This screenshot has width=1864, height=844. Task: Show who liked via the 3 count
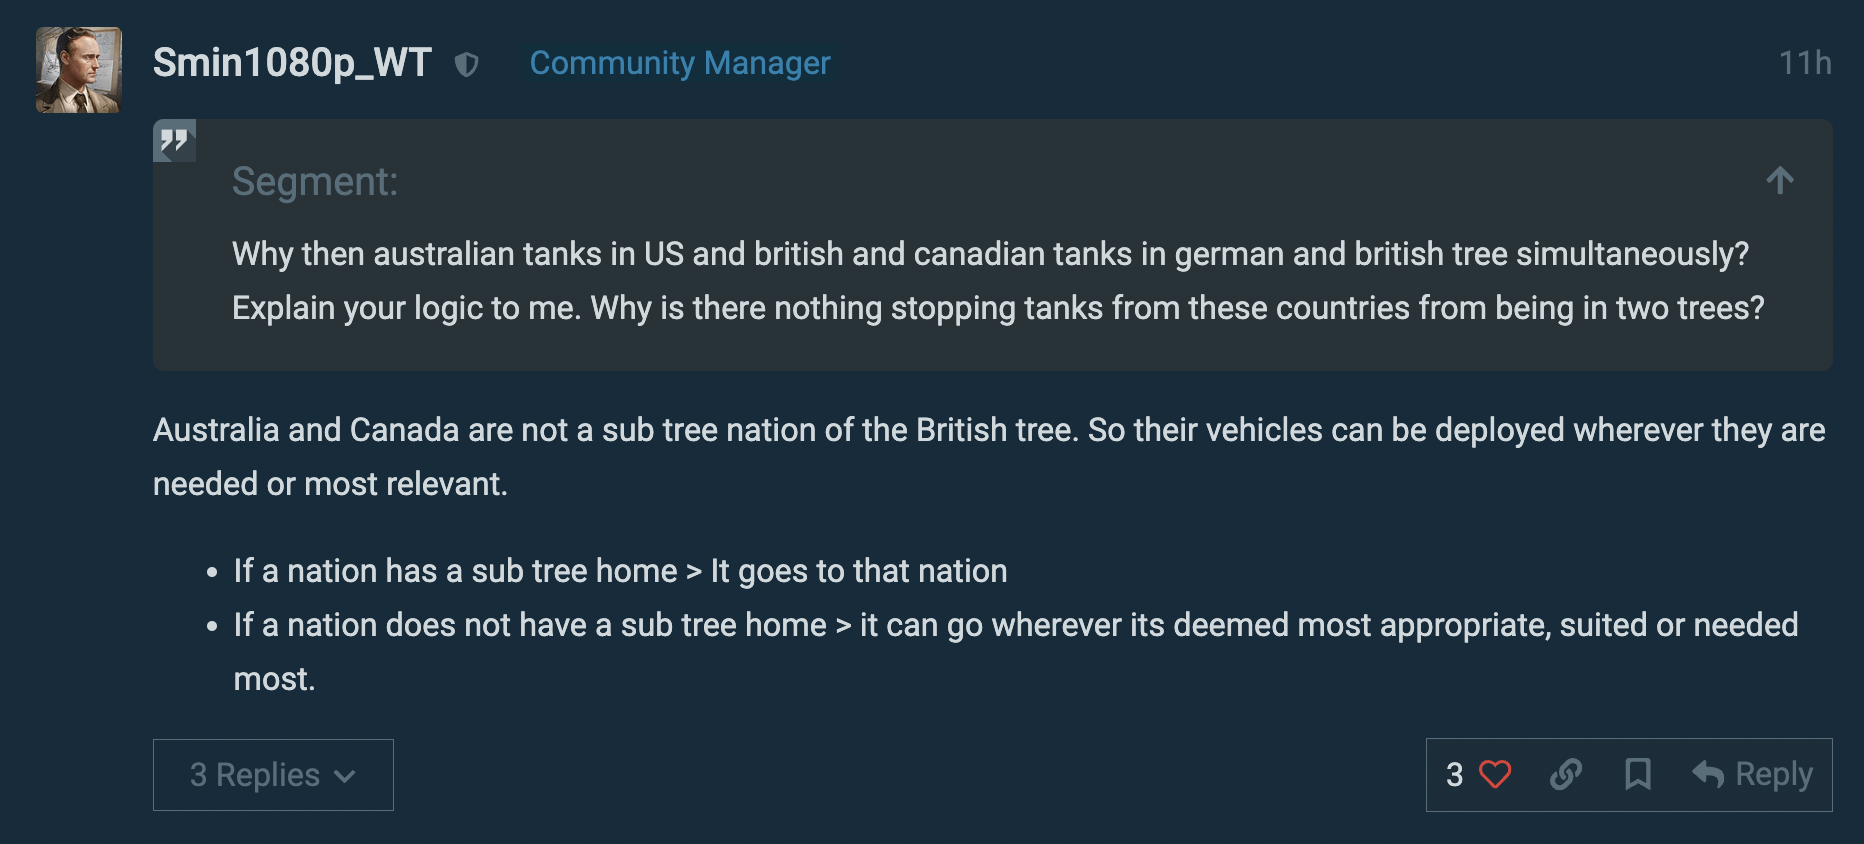tap(1455, 774)
